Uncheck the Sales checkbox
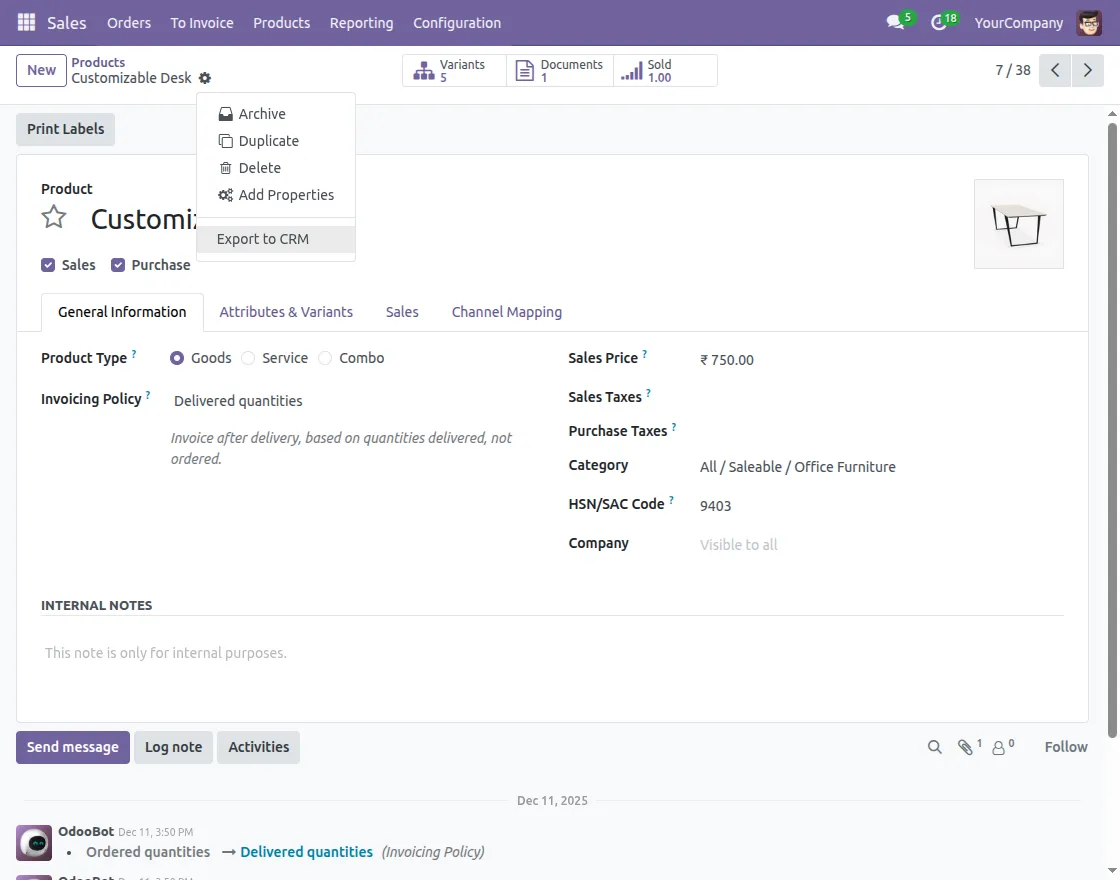 point(48,265)
